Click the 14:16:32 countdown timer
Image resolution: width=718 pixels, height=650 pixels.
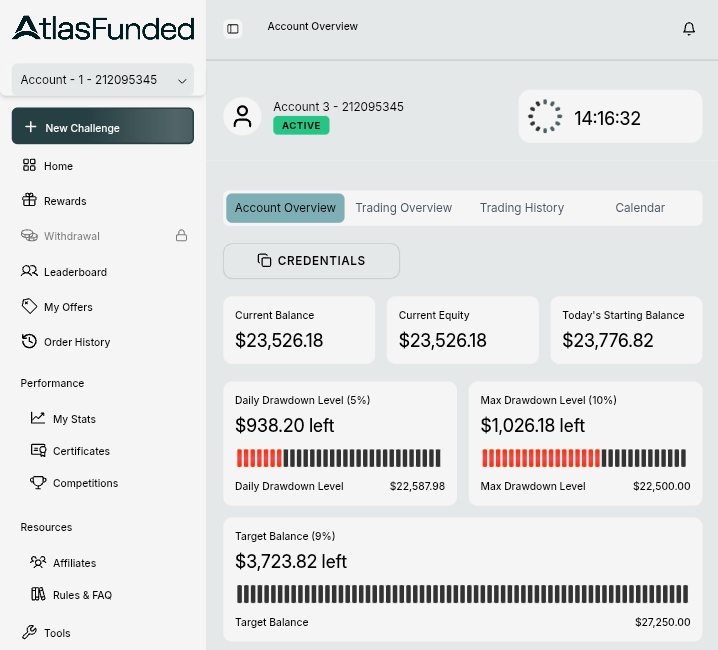click(607, 118)
